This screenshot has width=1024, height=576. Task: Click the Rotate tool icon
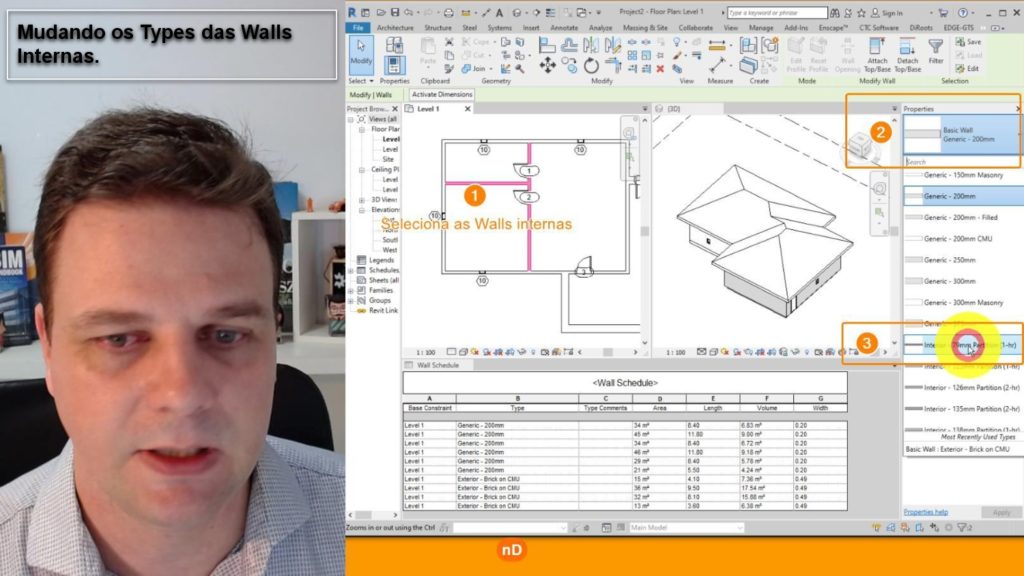(591, 65)
